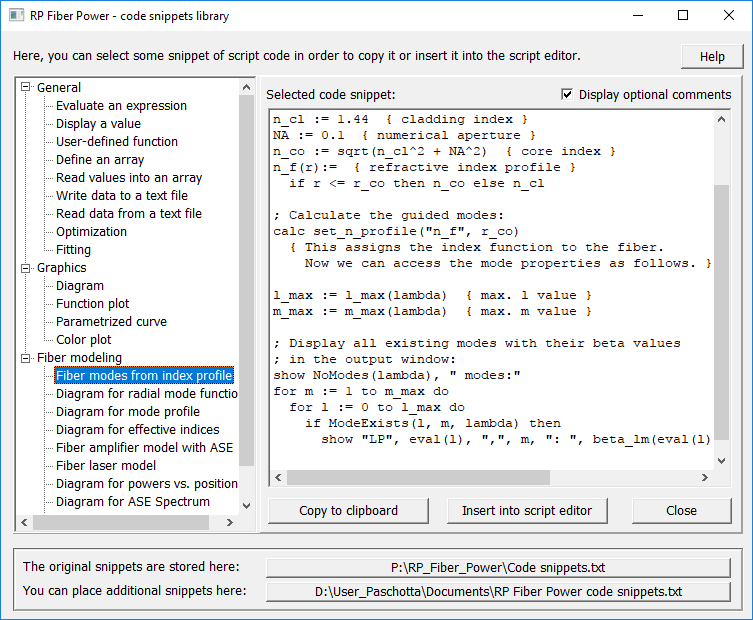Click comment '; Calculate the guided modes:'
The width and height of the screenshot is (753, 620).
pyautogui.click(x=389, y=216)
